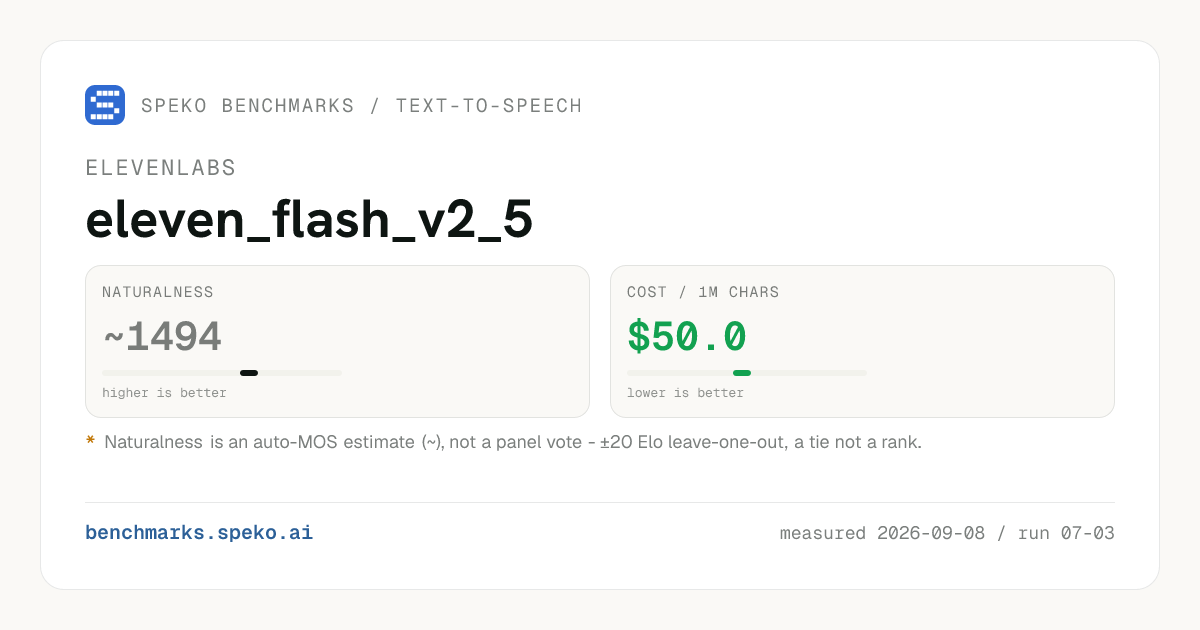Click the green marker on cost bar
Screen dimensions: 1200x630
click(x=742, y=373)
